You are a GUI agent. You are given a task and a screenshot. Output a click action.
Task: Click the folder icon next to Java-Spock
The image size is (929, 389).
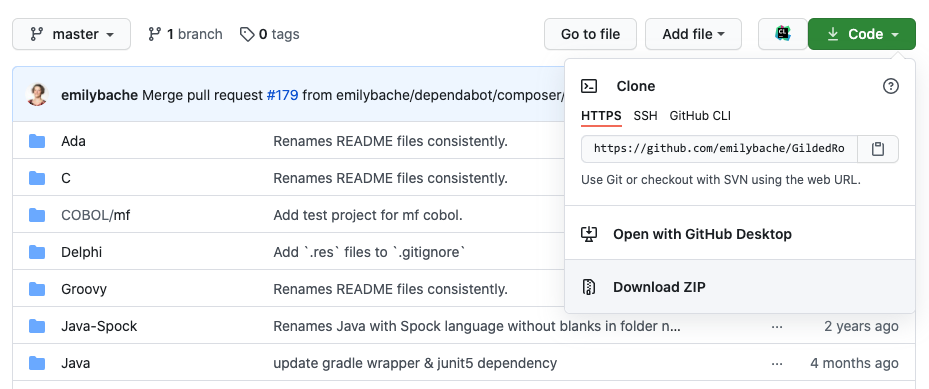pyautogui.click(x=37, y=326)
